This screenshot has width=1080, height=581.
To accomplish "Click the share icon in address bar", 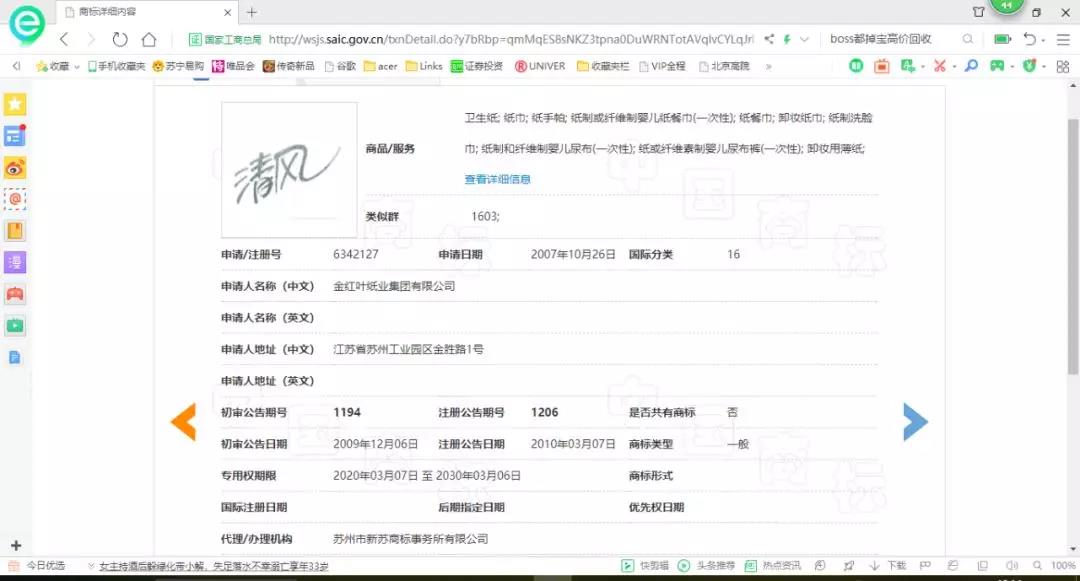I will tap(769, 39).
